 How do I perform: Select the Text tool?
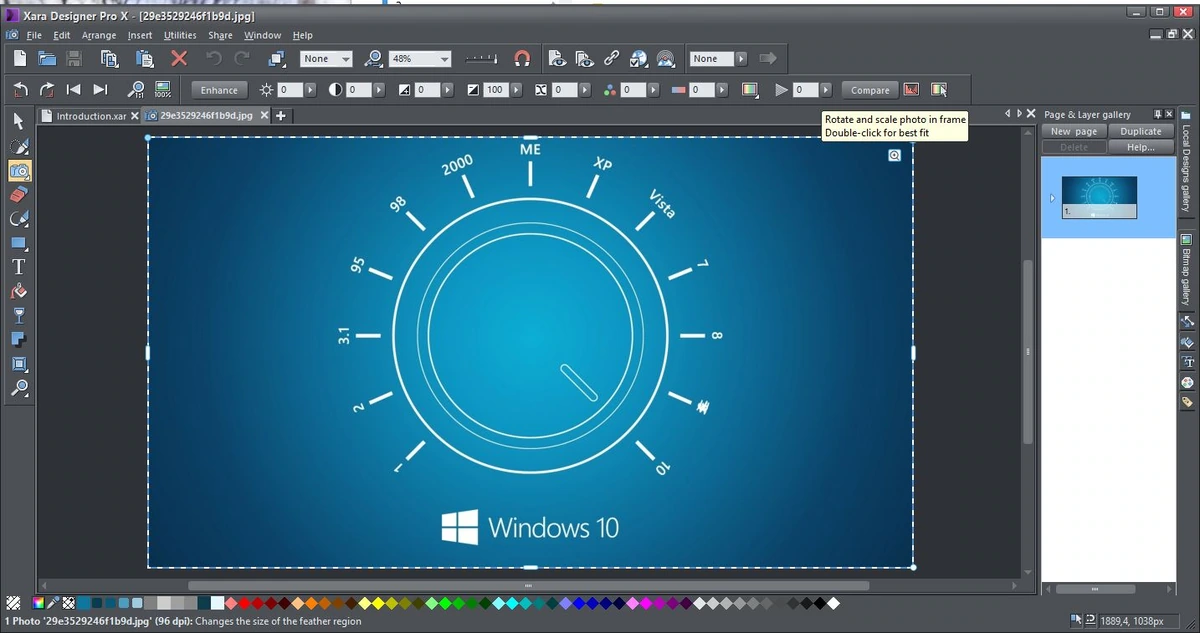click(x=19, y=267)
